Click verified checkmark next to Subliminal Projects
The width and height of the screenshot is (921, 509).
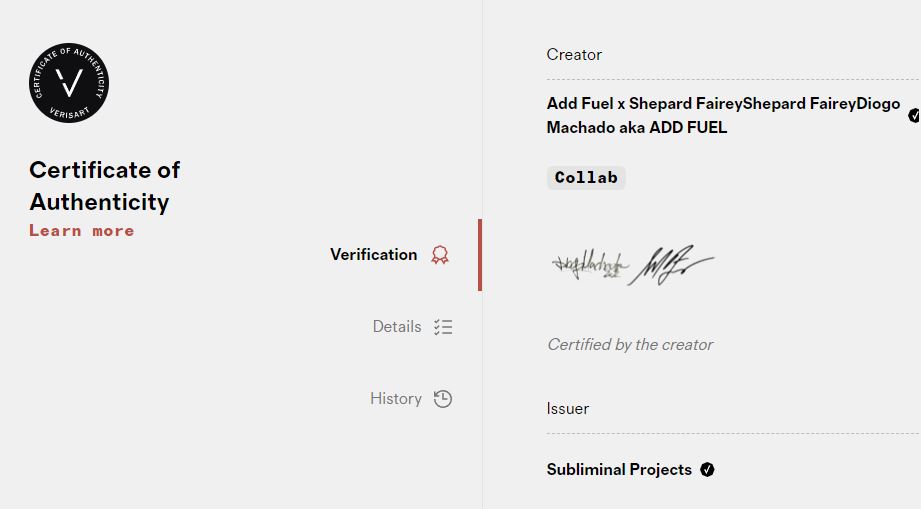[708, 470]
